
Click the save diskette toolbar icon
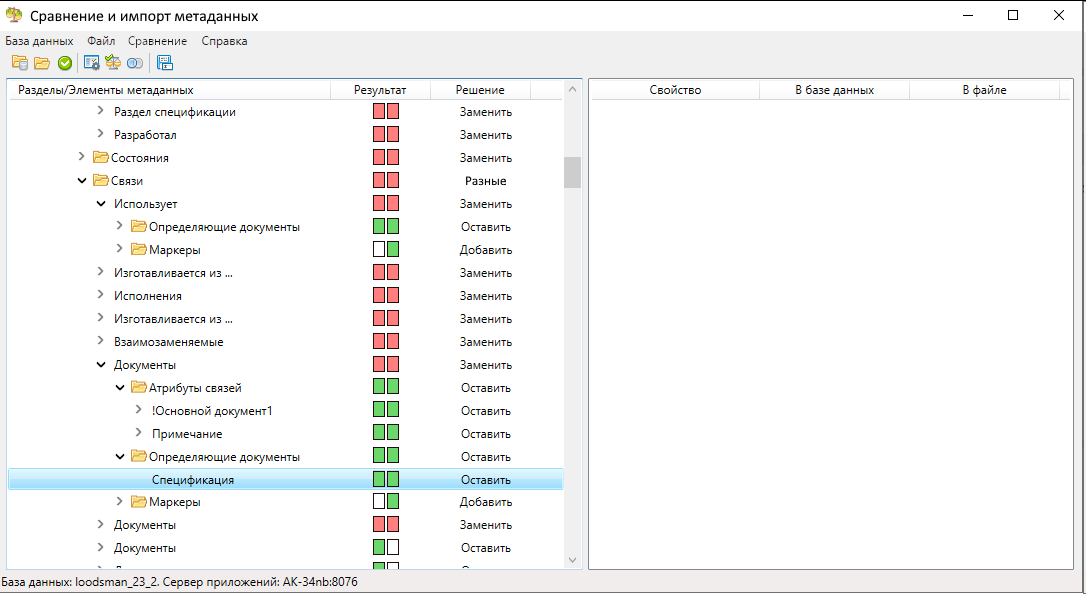pyautogui.click(x=165, y=63)
